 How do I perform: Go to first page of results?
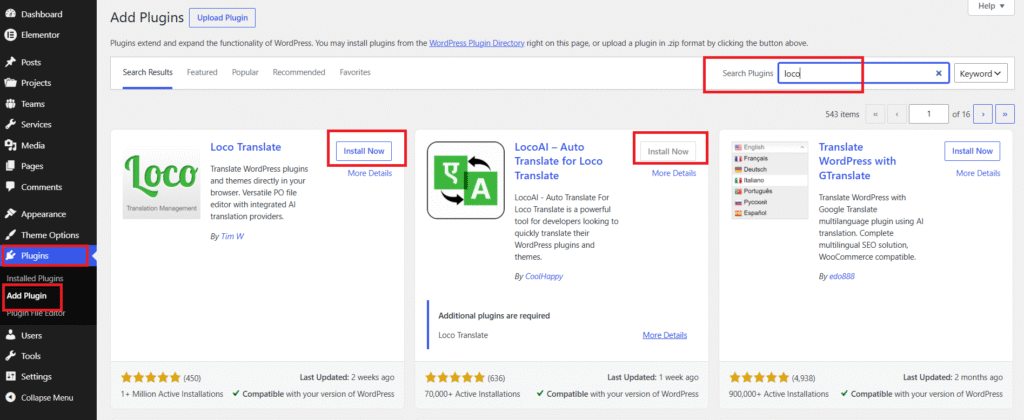click(875, 114)
